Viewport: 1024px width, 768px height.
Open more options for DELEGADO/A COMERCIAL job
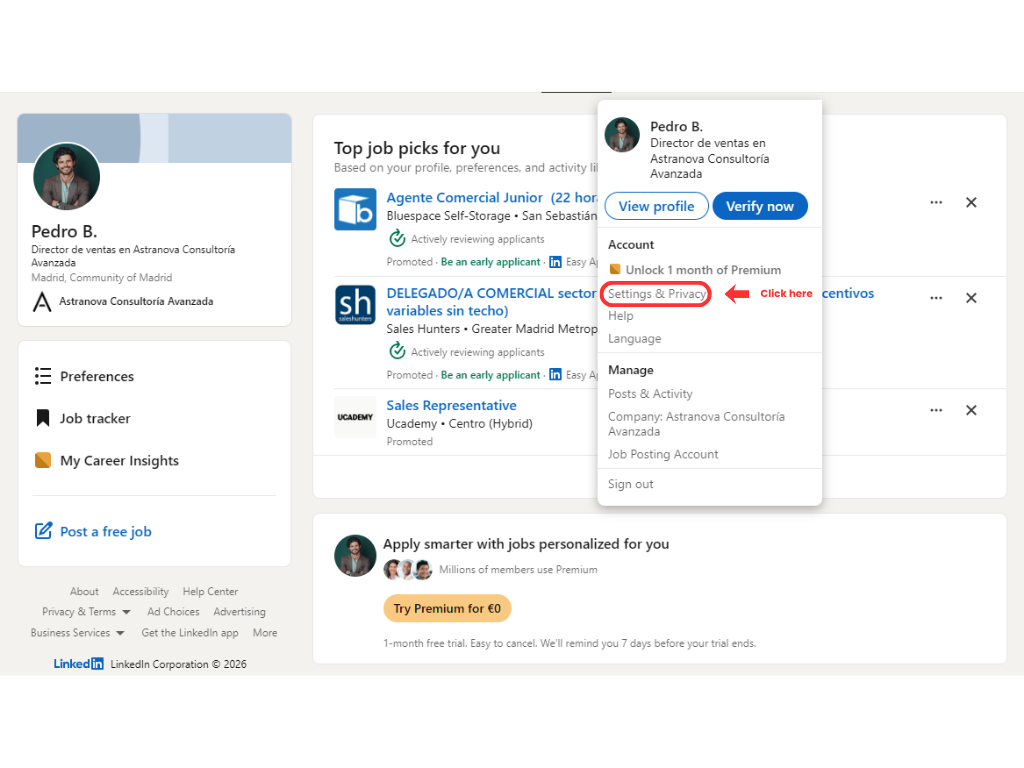pyautogui.click(x=936, y=298)
